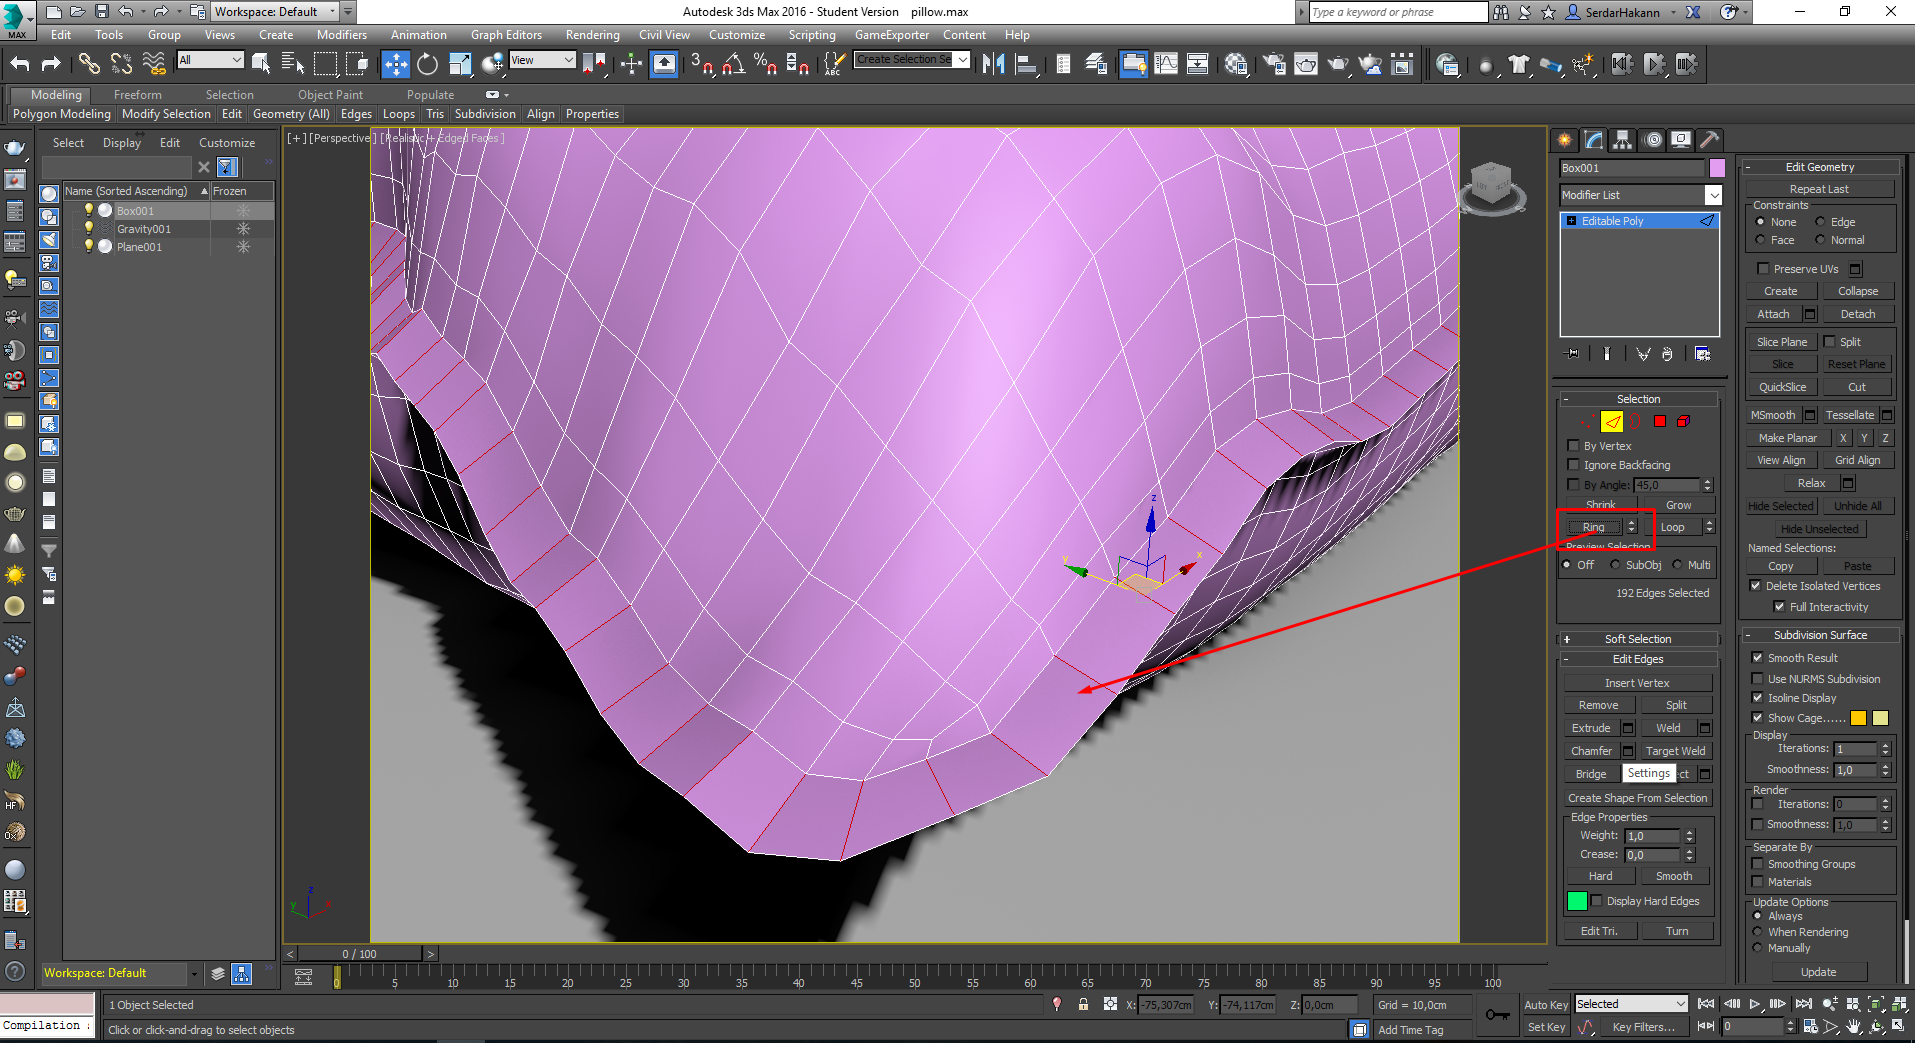
Task: Open the Modifier List dropdown
Action: [x=1714, y=195]
